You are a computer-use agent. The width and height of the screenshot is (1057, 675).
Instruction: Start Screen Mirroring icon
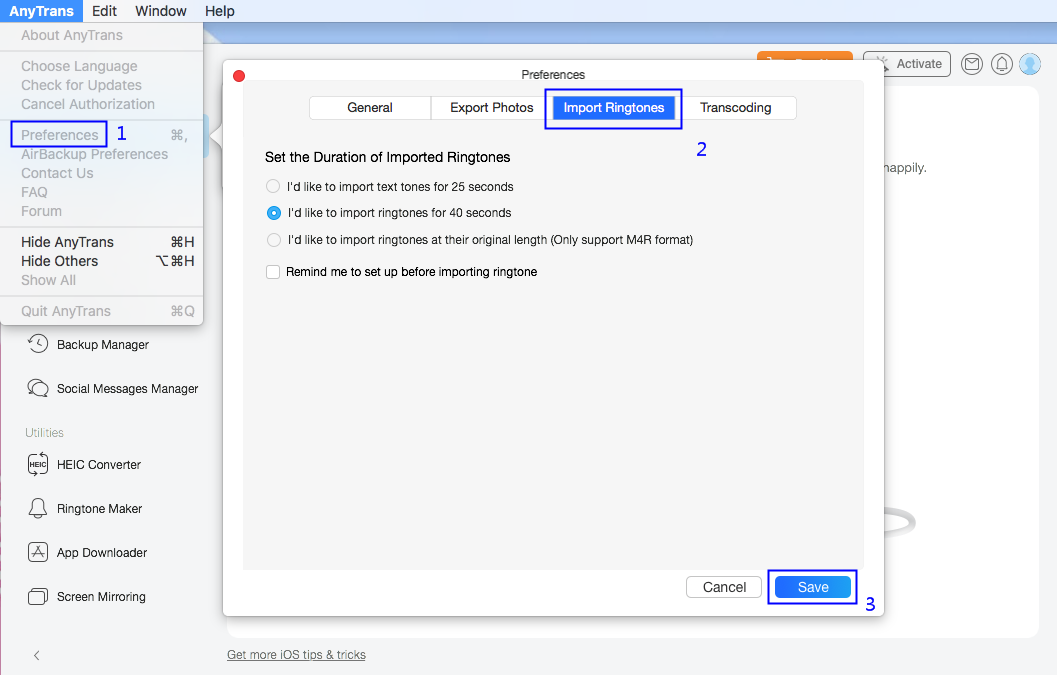pyautogui.click(x=38, y=597)
